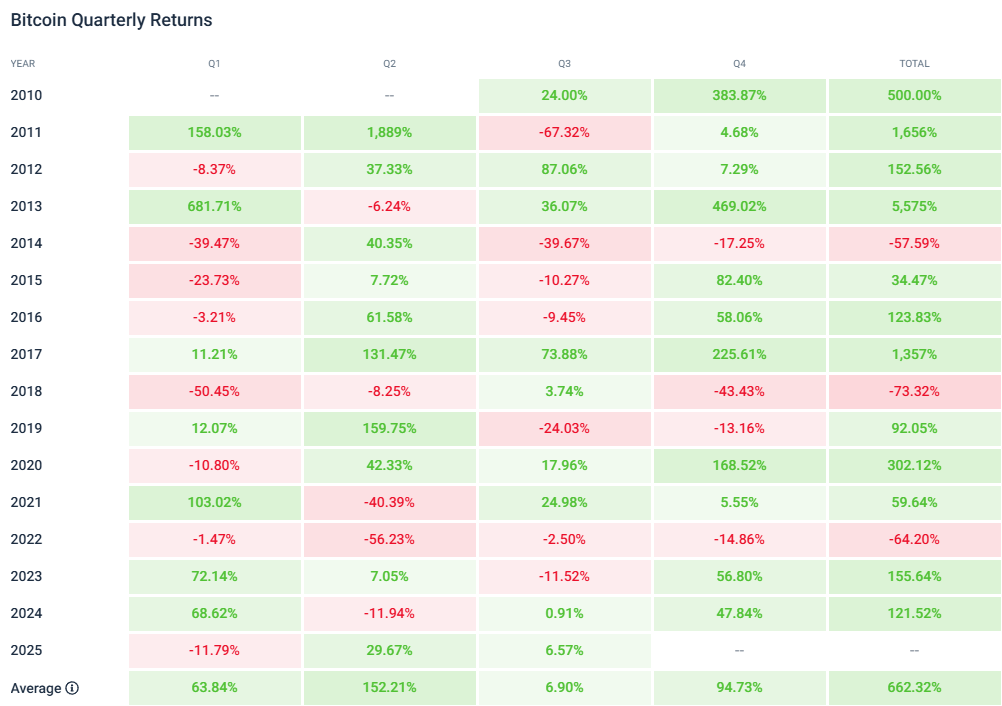
Task: Click the 2011 Q2 cell showing 1,889%
Action: 389,132
